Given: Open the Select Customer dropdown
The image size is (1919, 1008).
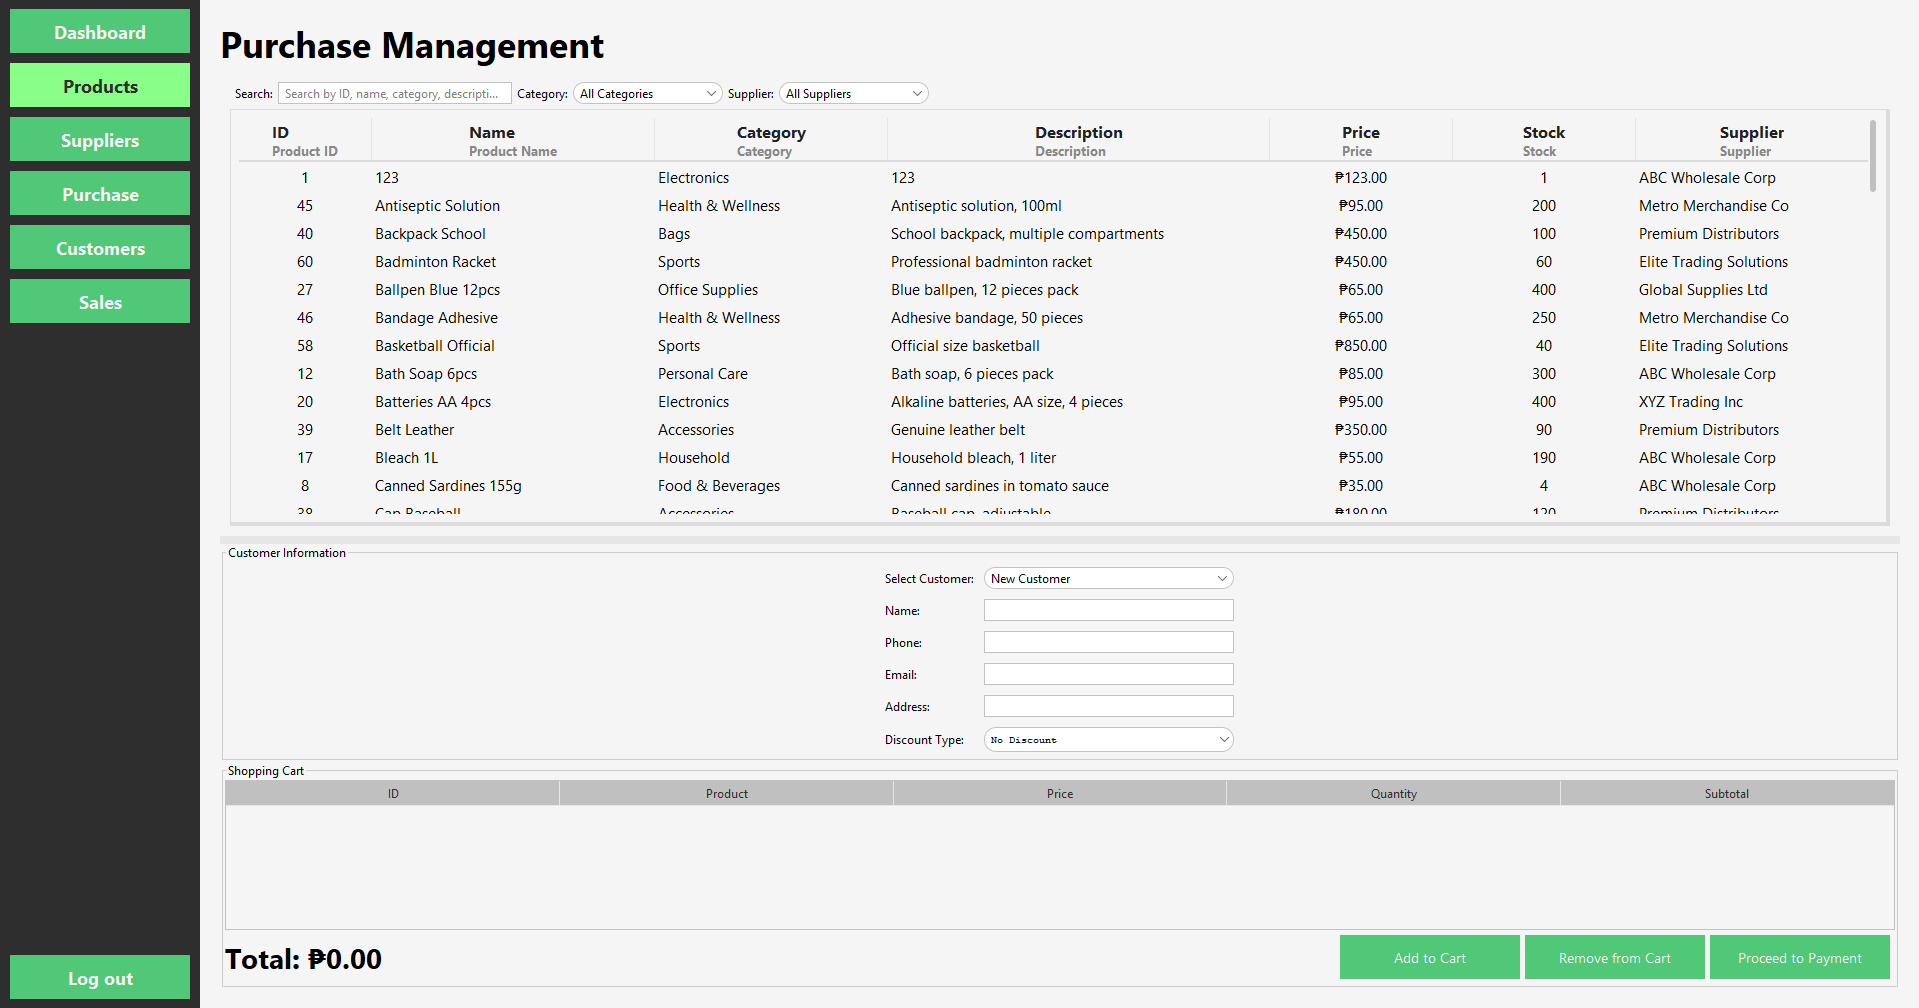Looking at the screenshot, I should 1108,578.
